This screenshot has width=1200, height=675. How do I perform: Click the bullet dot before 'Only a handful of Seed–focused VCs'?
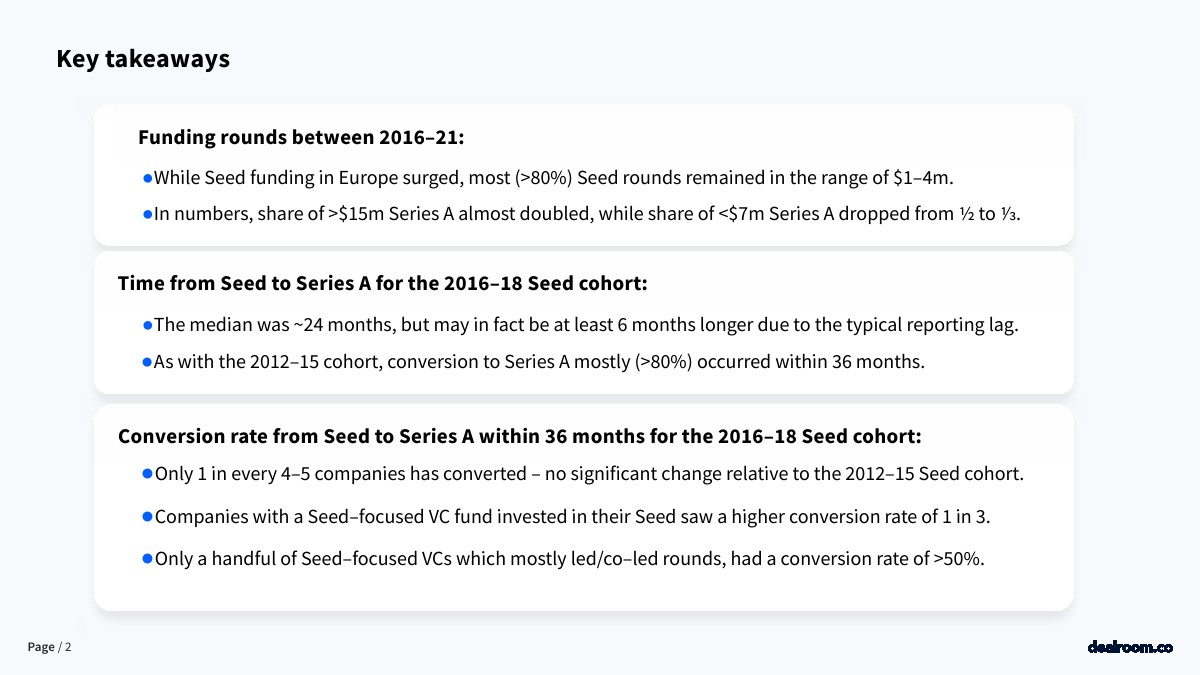click(x=148, y=558)
